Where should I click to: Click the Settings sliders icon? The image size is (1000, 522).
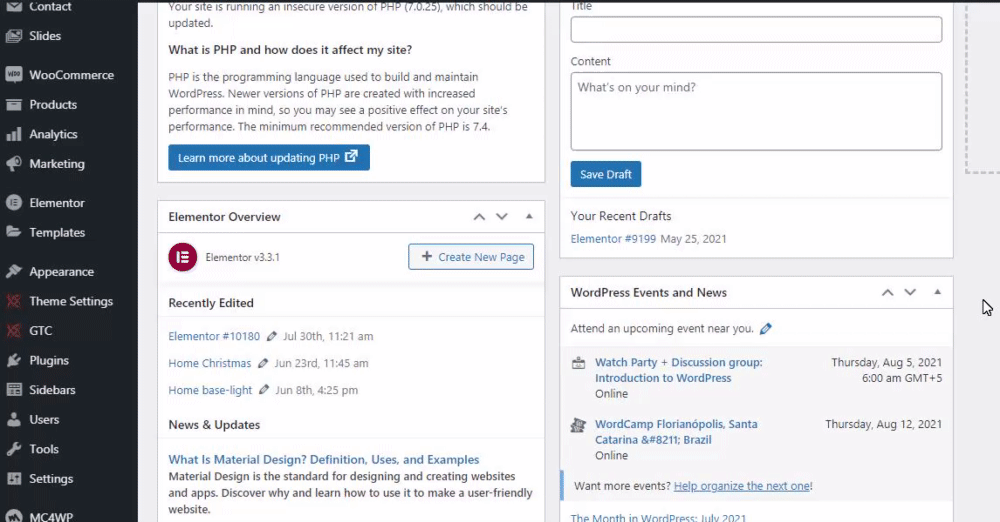tap(13, 478)
